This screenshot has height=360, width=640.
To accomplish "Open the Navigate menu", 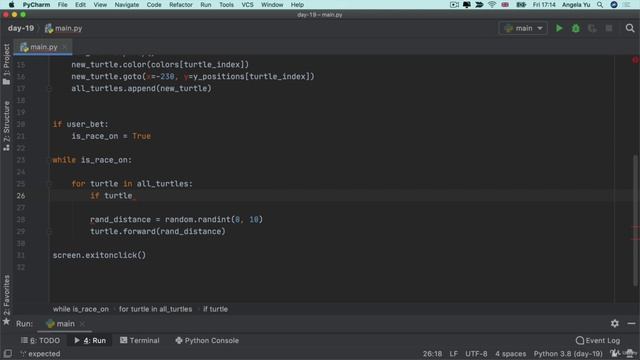I will click(x=127, y=5).
